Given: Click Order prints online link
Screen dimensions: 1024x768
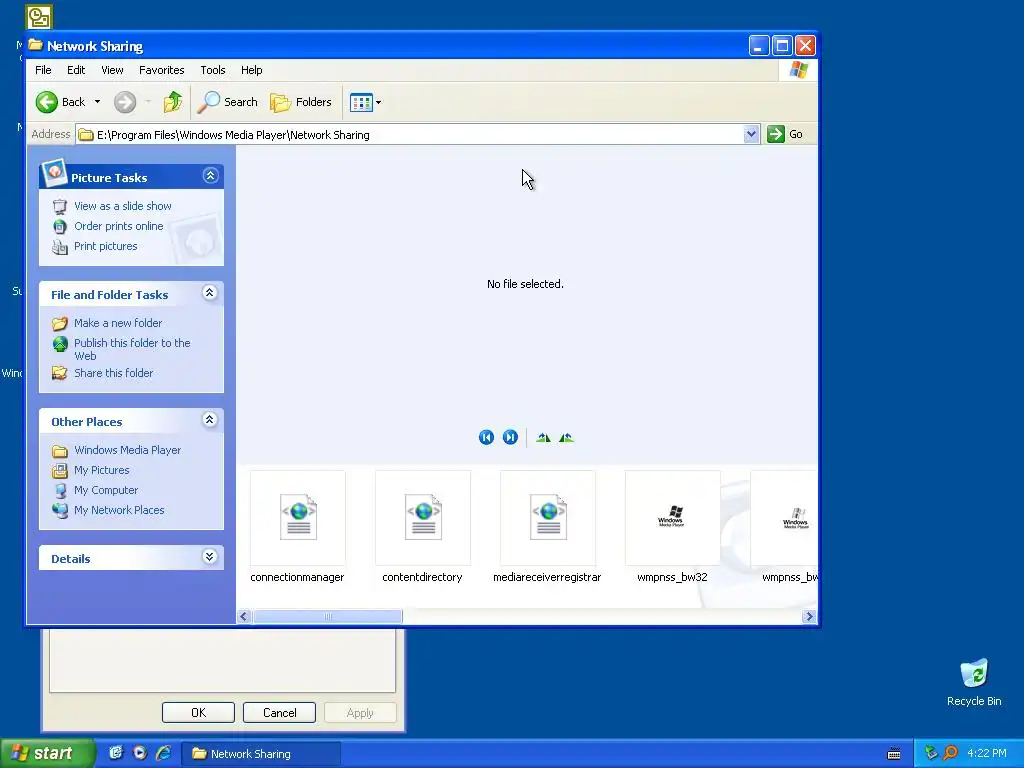Looking at the screenshot, I should (x=119, y=226).
